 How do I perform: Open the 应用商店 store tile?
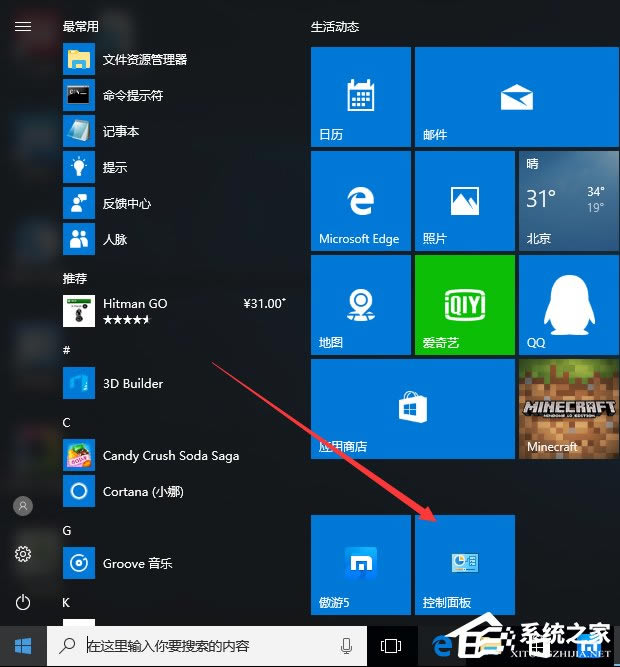[x=412, y=408]
